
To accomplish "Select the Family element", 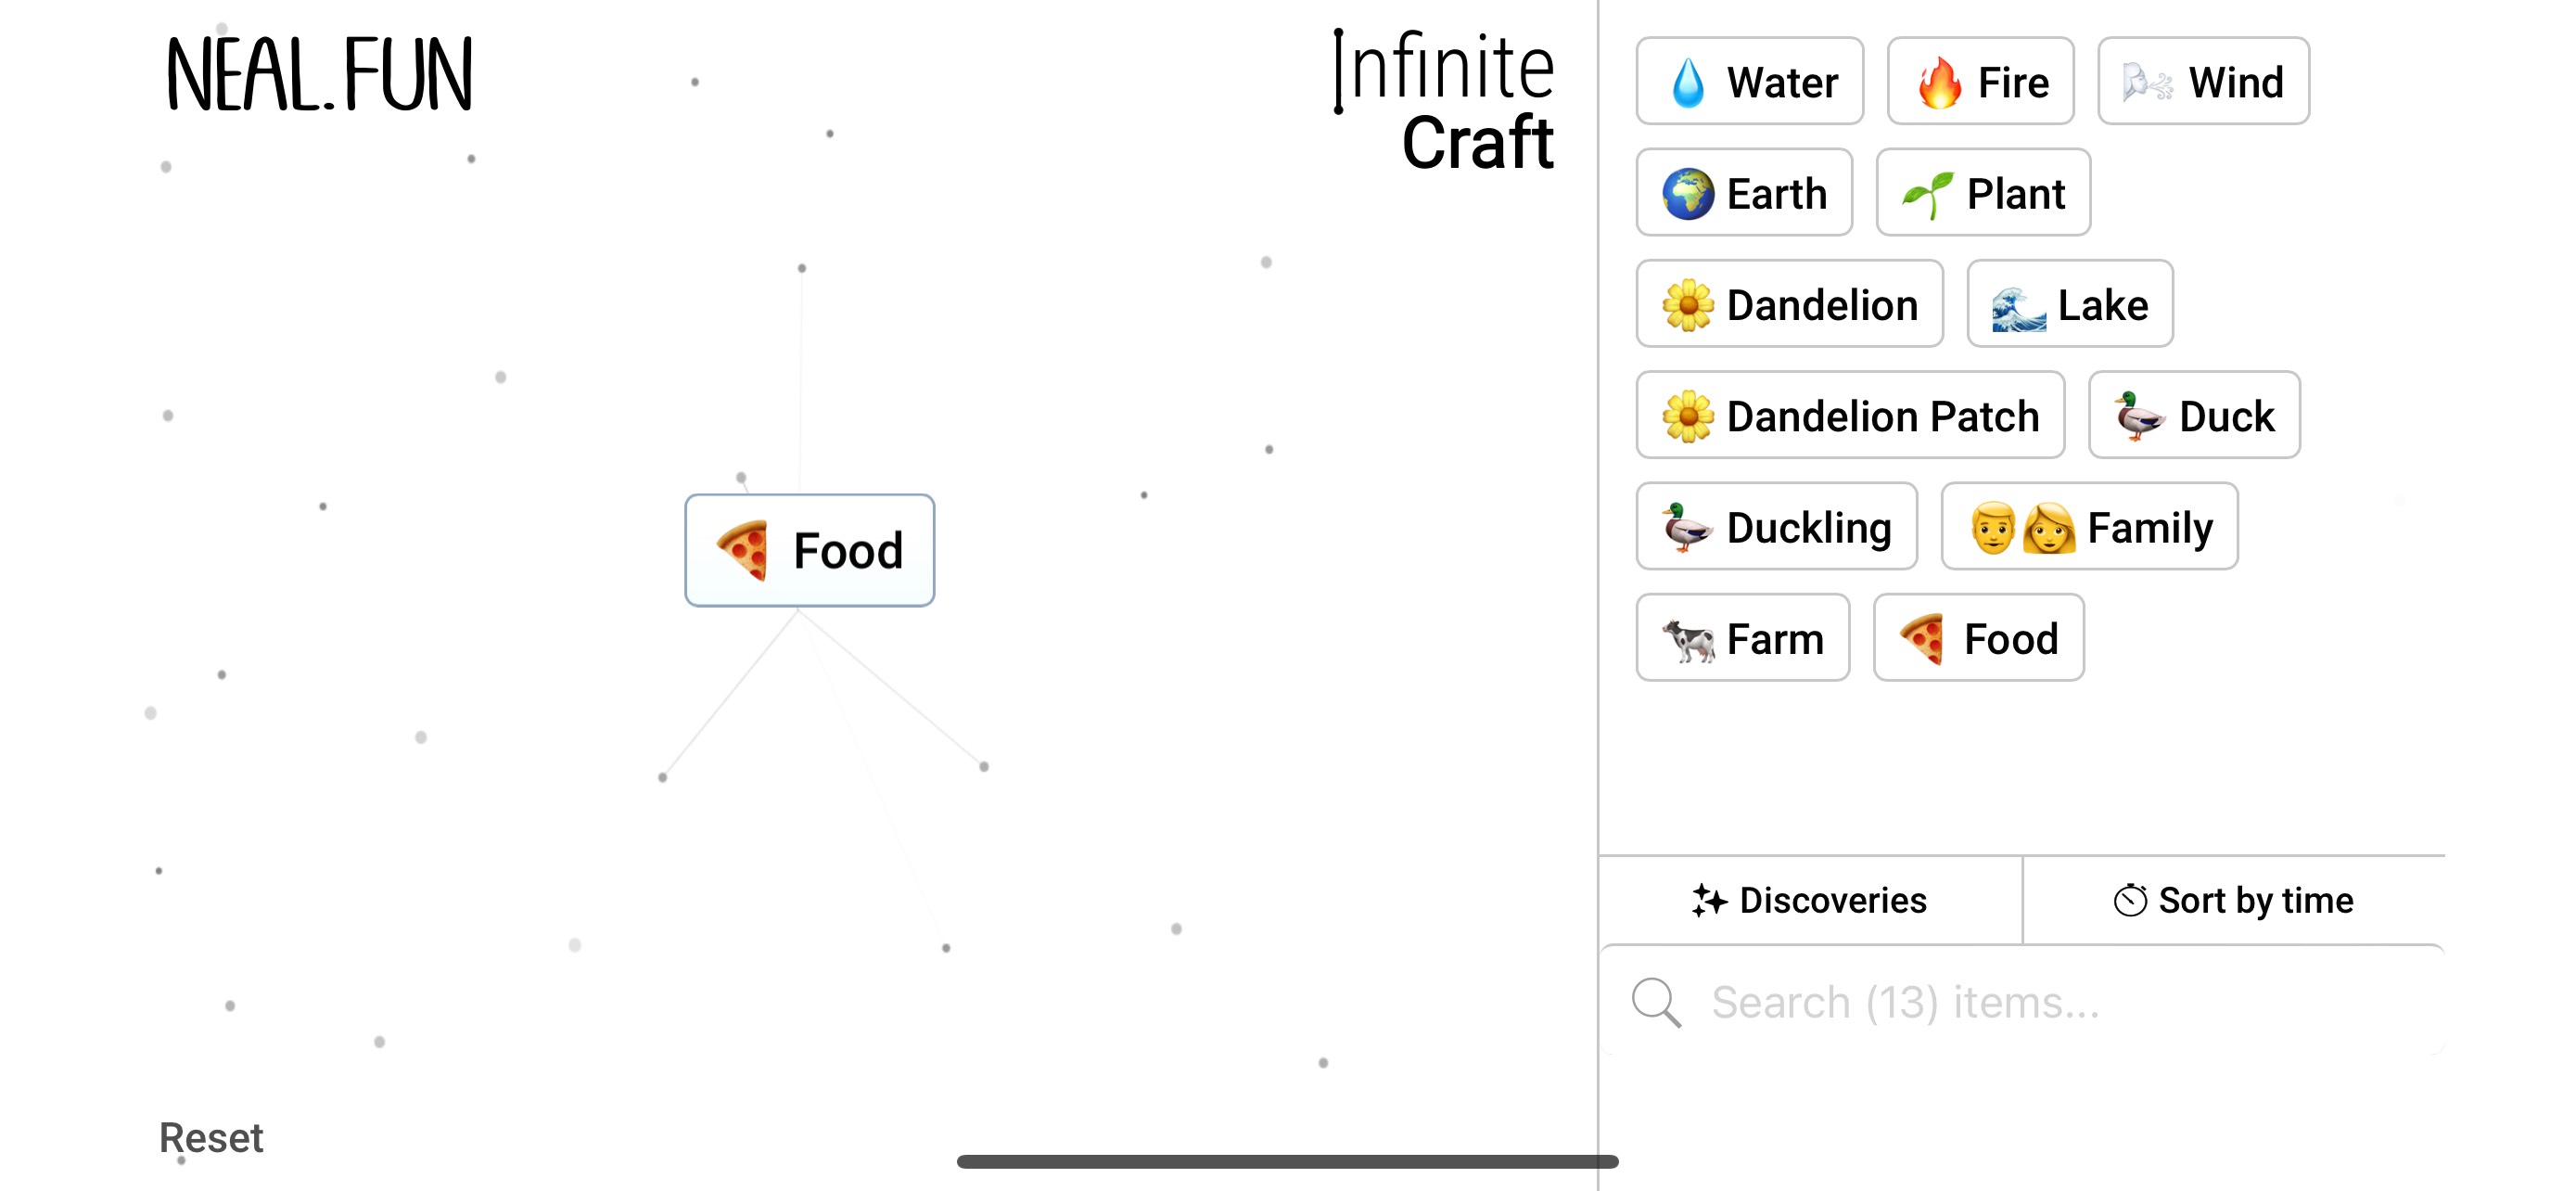I will (x=2089, y=527).
